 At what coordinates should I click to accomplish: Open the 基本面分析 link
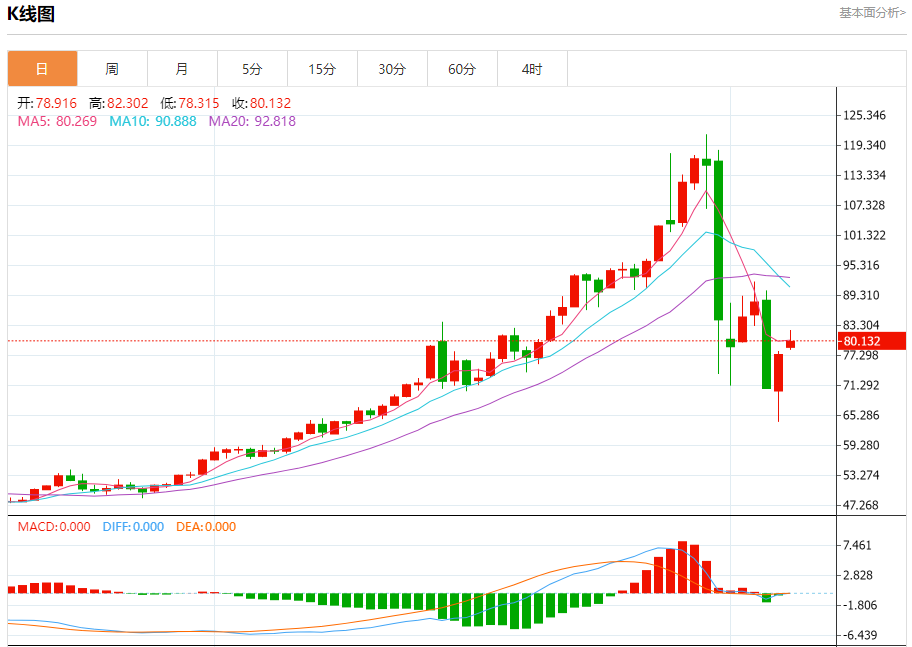[x=872, y=13]
